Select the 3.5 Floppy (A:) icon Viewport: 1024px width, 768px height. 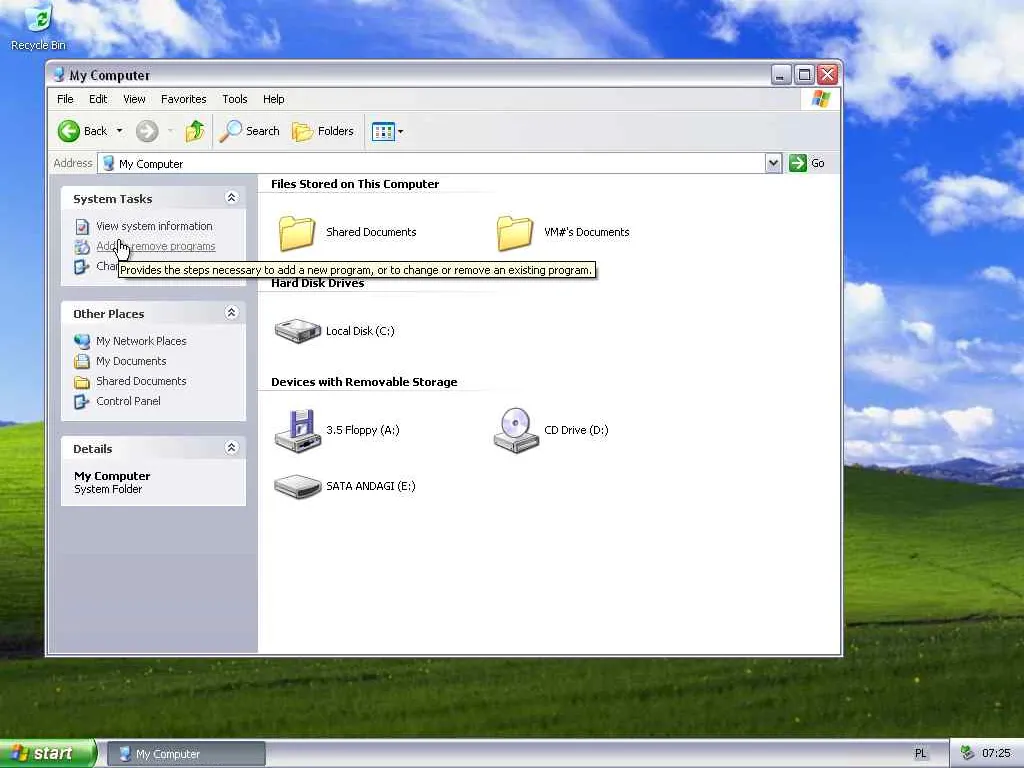pos(298,430)
